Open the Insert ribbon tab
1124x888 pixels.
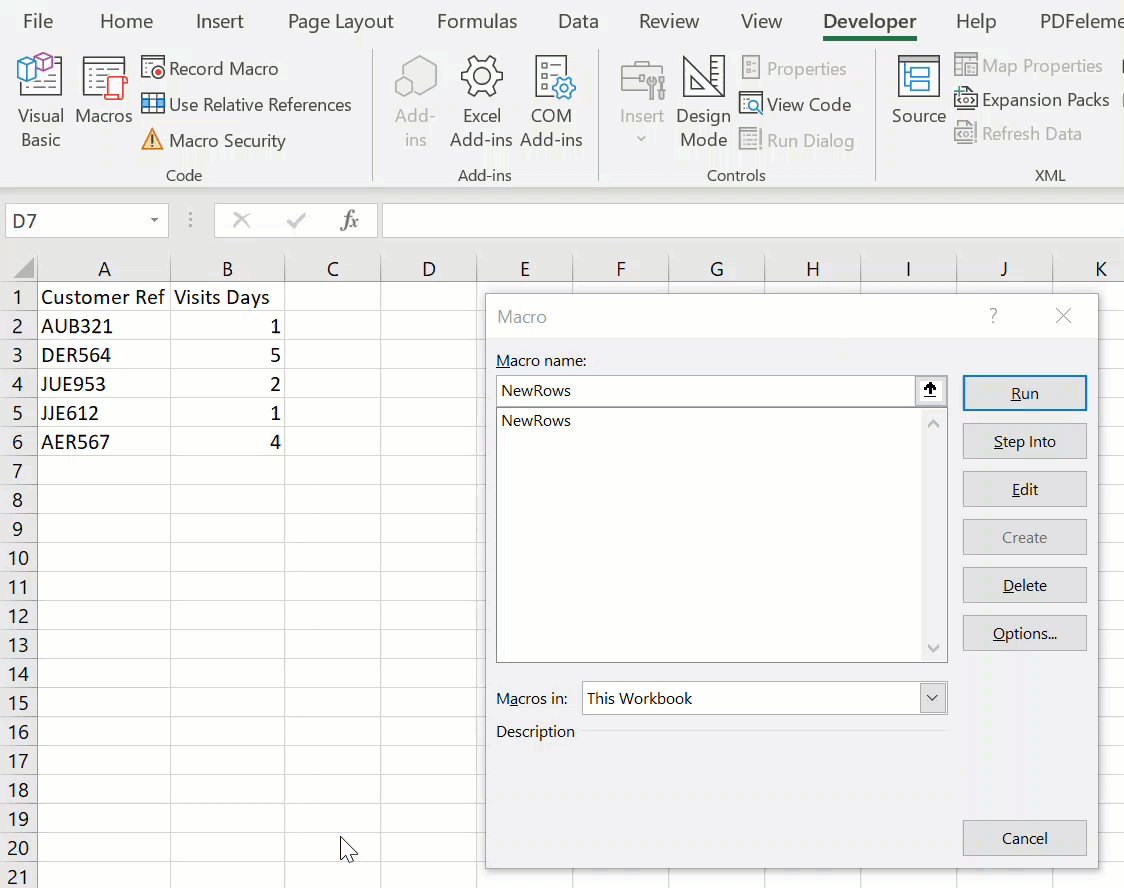[x=219, y=22]
